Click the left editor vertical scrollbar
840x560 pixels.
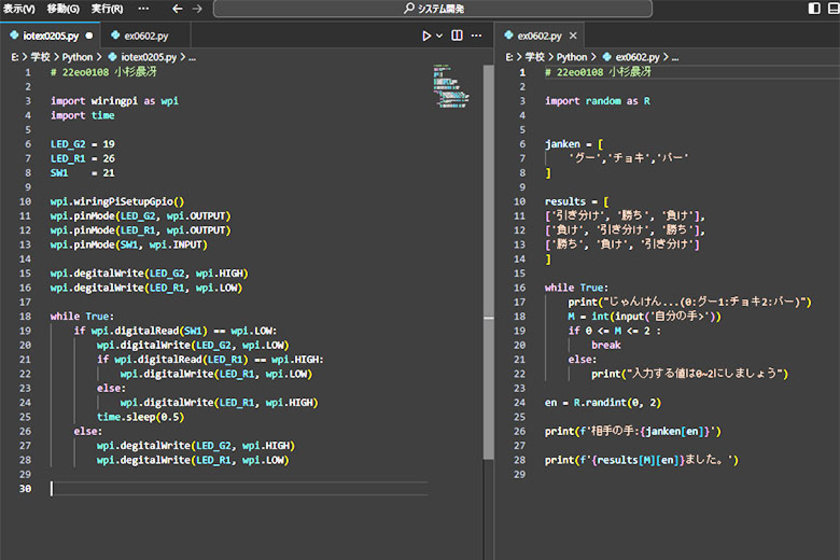tap(488, 250)
